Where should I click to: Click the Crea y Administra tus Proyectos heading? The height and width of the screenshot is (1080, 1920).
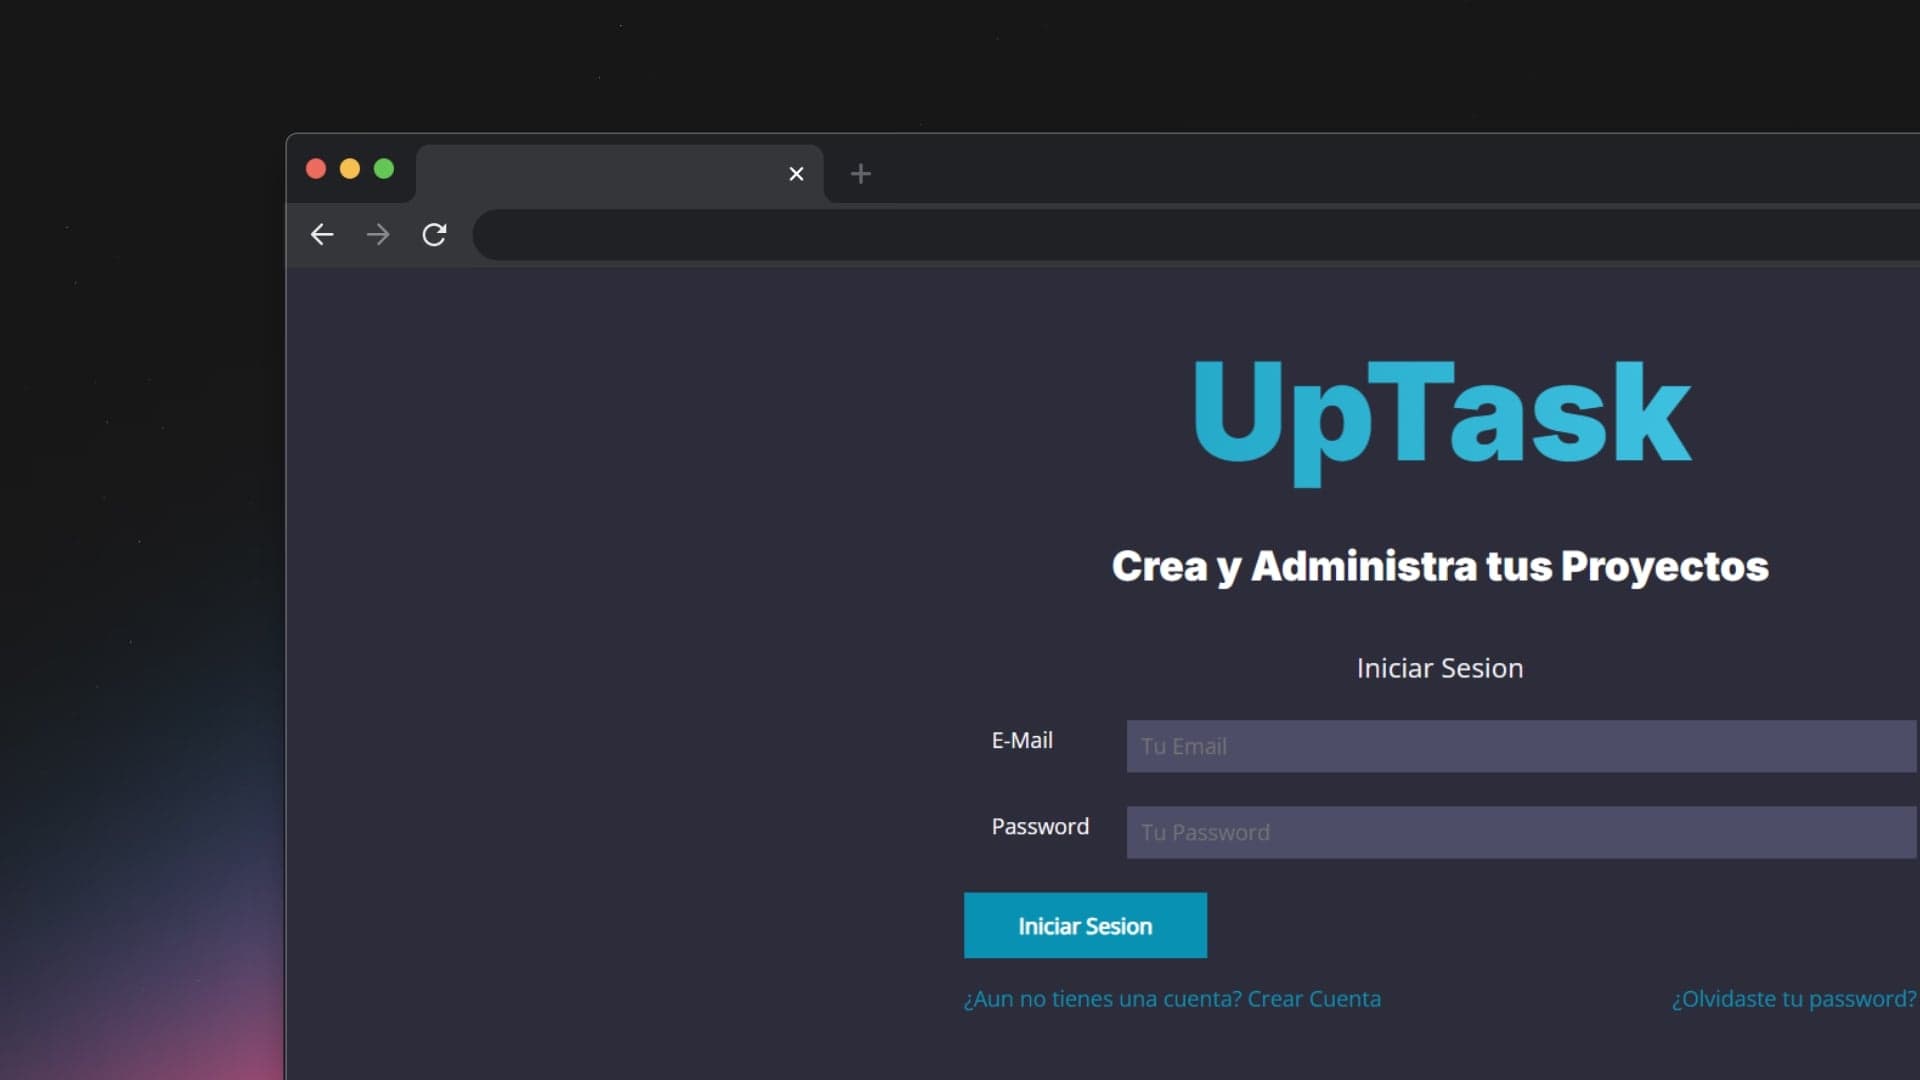1440,566
